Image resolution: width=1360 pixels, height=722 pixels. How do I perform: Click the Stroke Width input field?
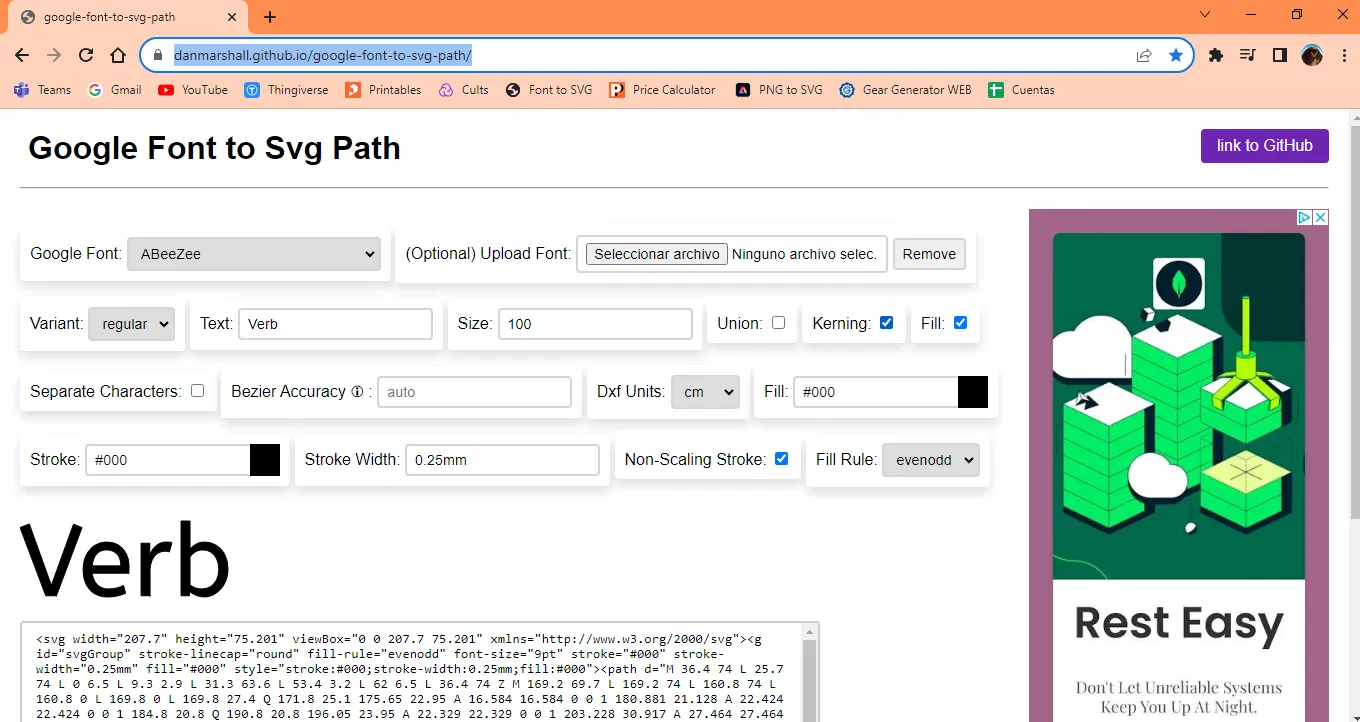tap(502, 460)
